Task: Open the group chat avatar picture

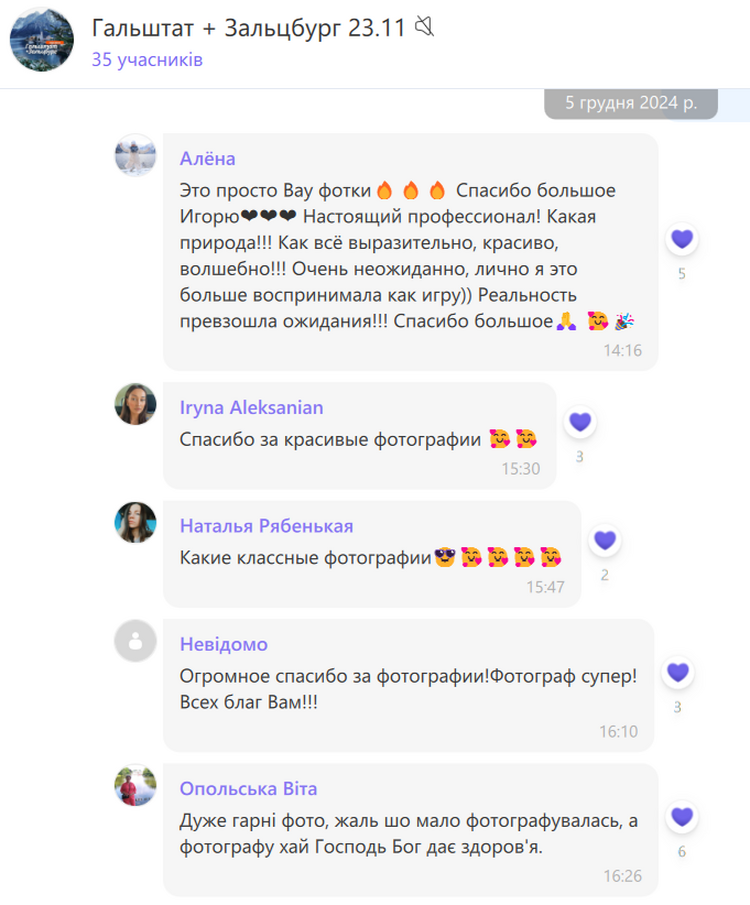Action: point(42,39)
